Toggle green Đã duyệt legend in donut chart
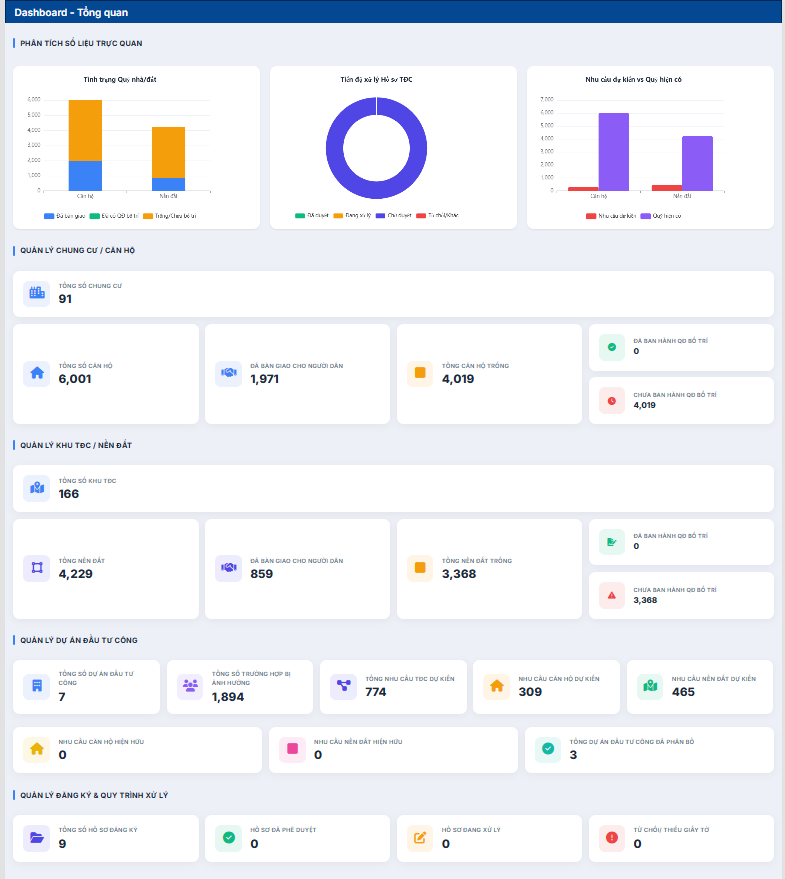The height and width of the screenshot is (879, 785). coord(312,215)
